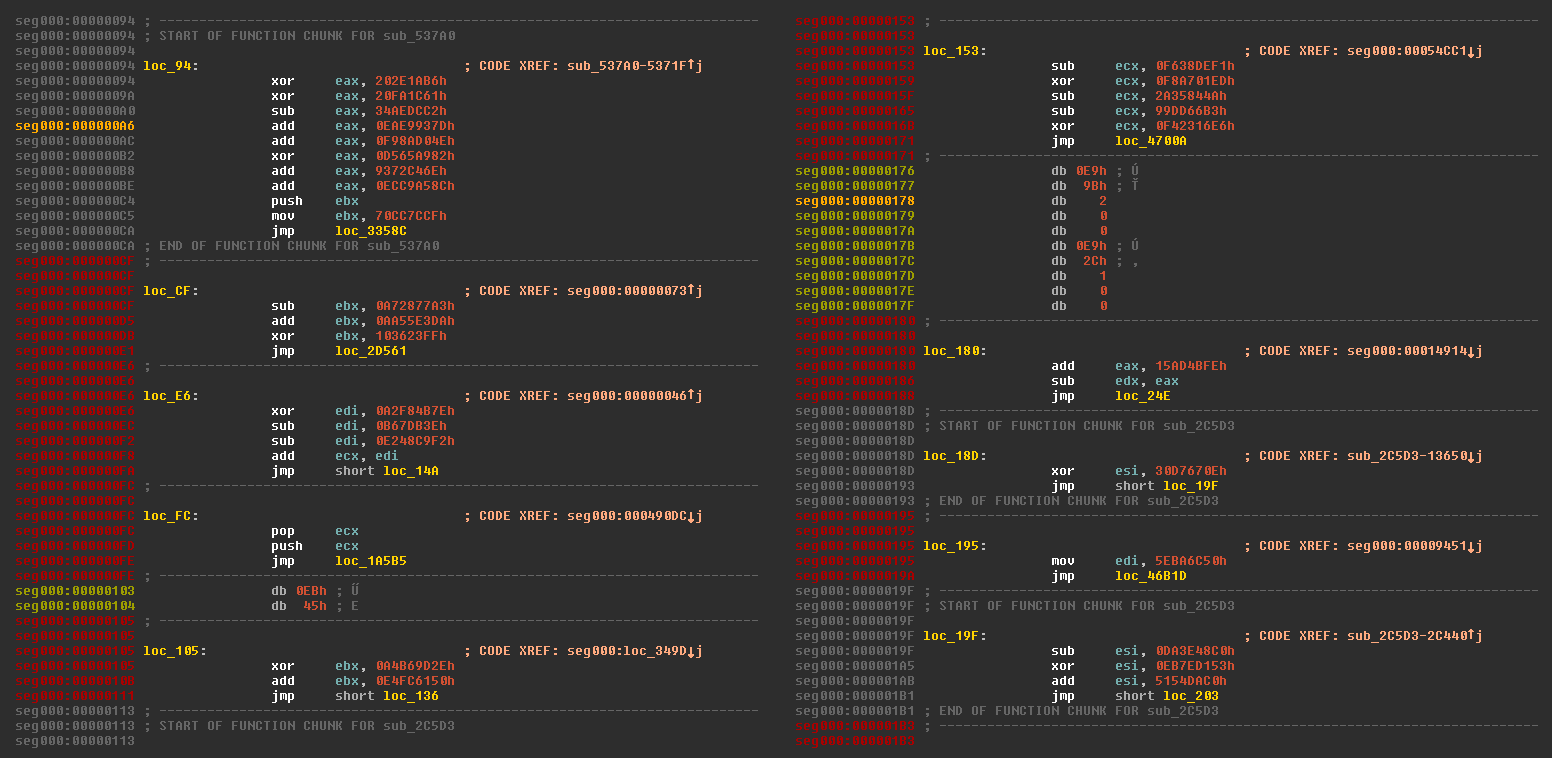Click highlighted address seg000:000000A6
The image size is (1552, 758).
75,126
